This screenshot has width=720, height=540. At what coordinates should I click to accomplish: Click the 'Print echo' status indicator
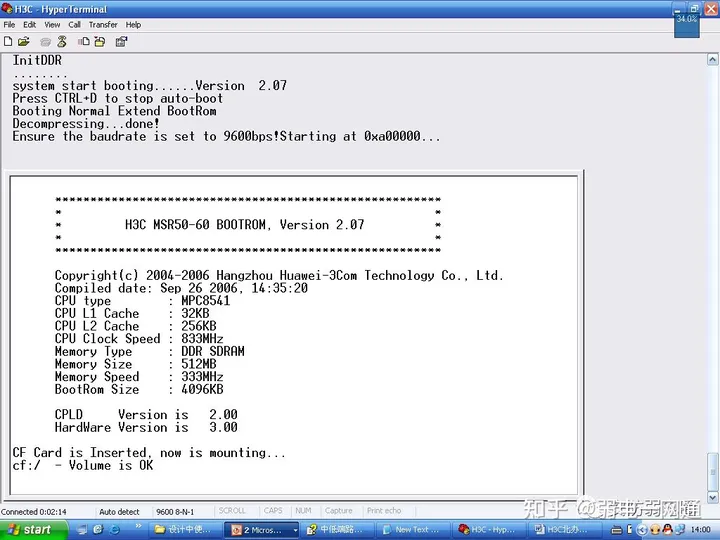click(x=384, y=511)
